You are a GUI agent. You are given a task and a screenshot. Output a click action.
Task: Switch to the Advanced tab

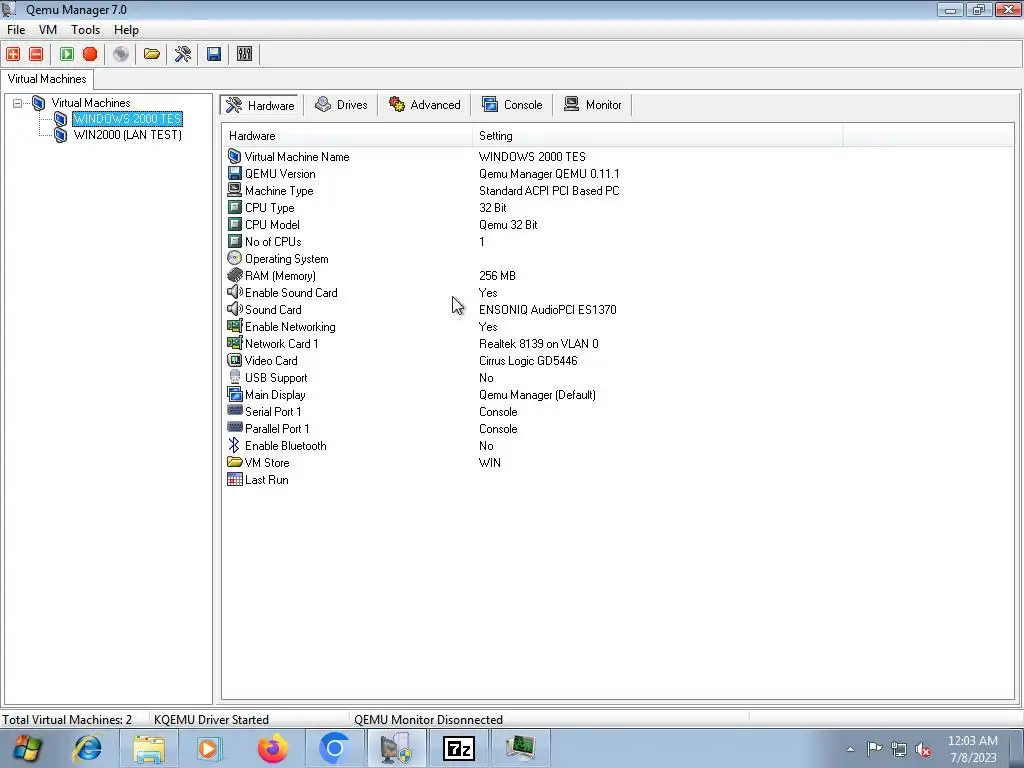(424, 105)
